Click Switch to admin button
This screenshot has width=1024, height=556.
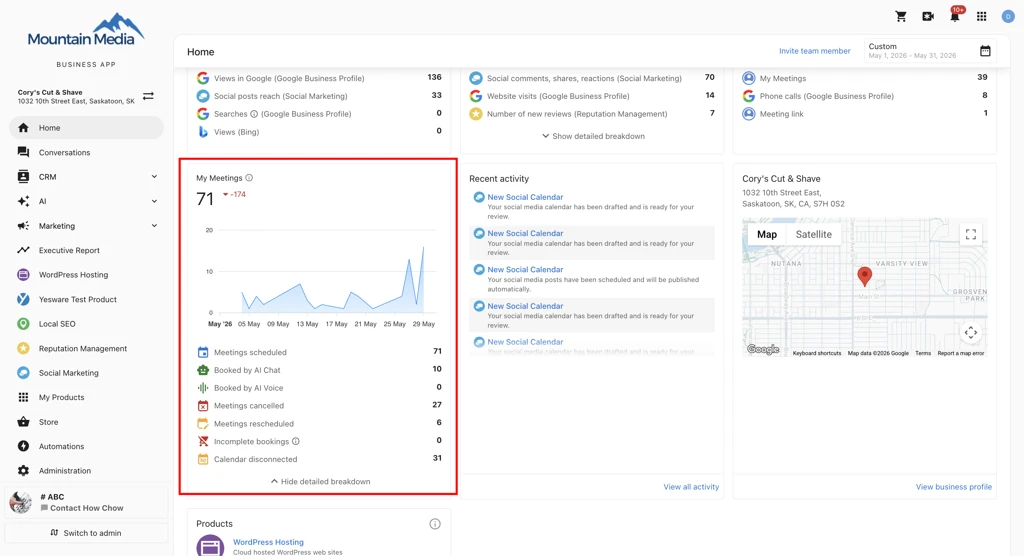(86, 532)
